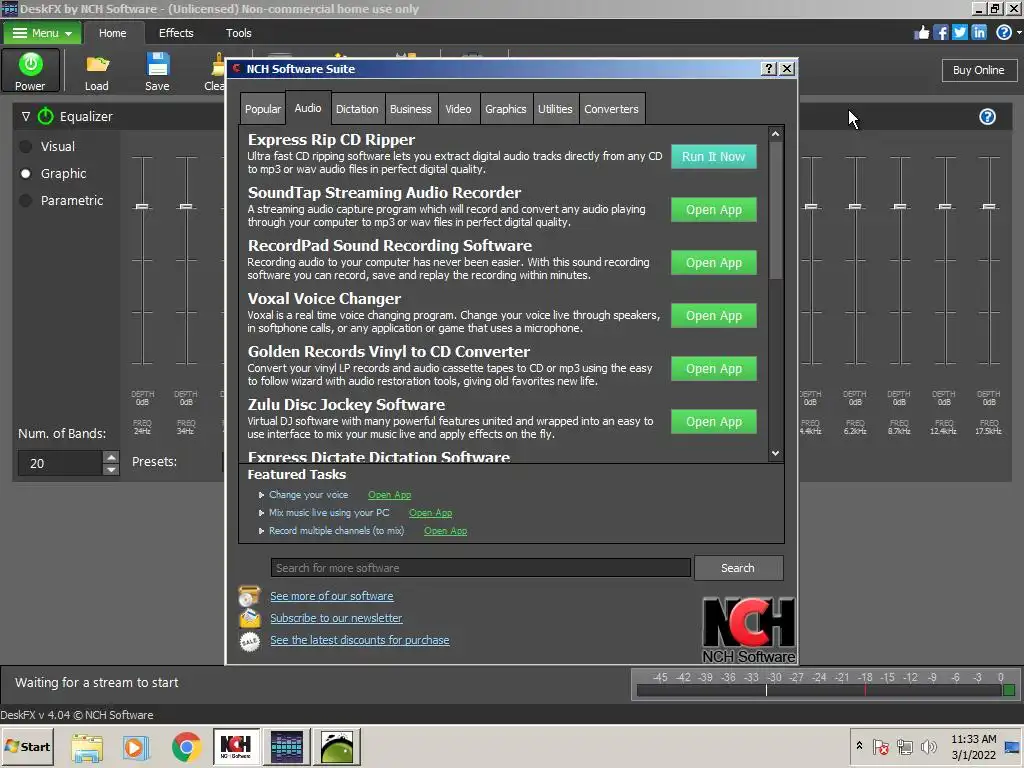The width and height of the screenshot is (1024, 768).
Task: Click the Equalizer panel help icon
Action: tap(987, 117)
